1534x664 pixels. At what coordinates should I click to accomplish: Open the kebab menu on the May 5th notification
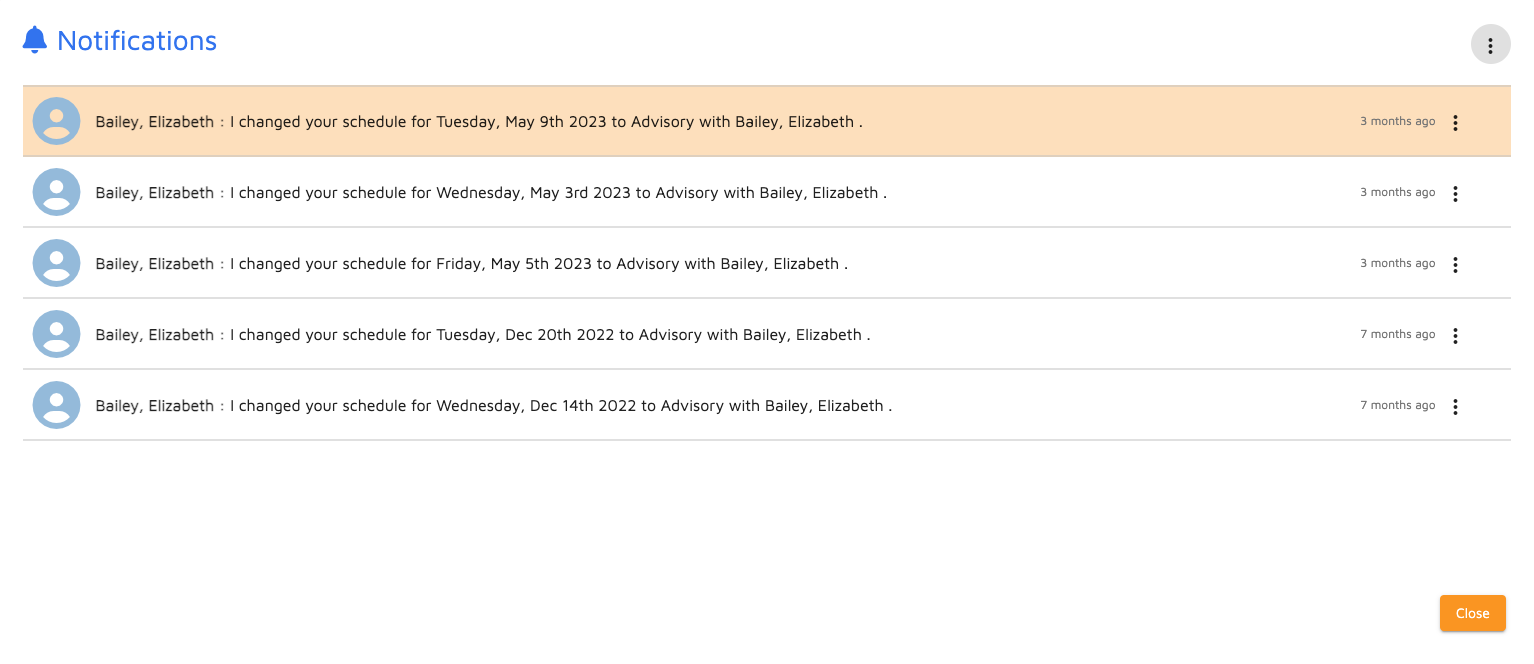(x=1455, y=264)
